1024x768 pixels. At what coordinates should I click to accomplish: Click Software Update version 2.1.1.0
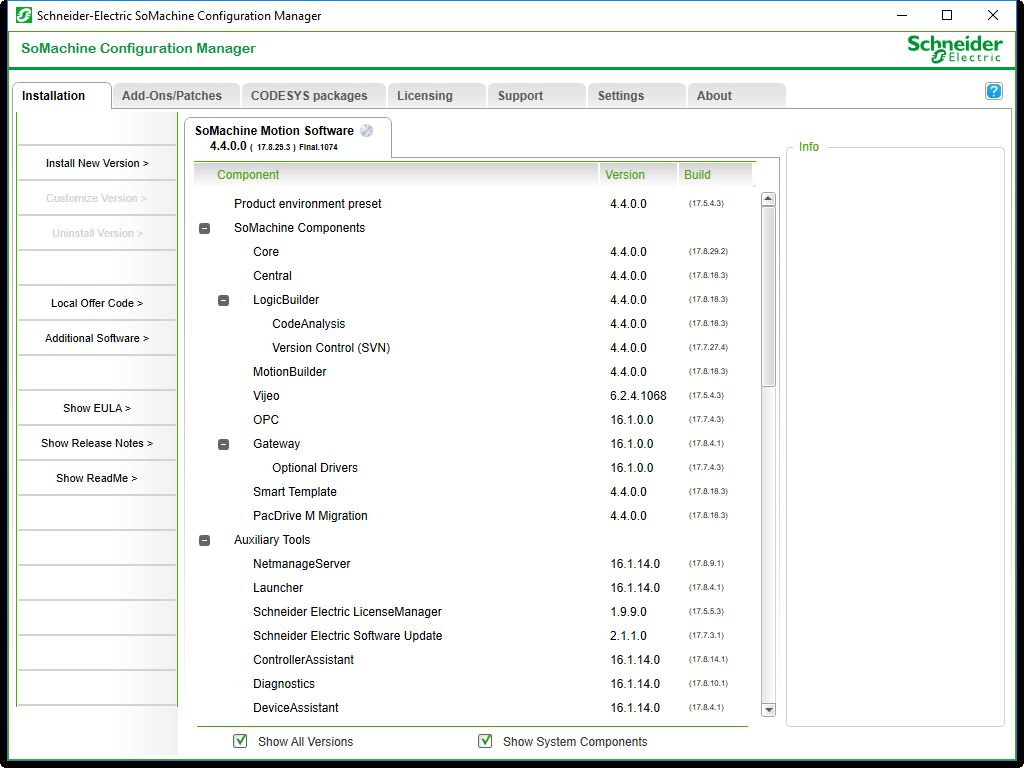[628, 636]
